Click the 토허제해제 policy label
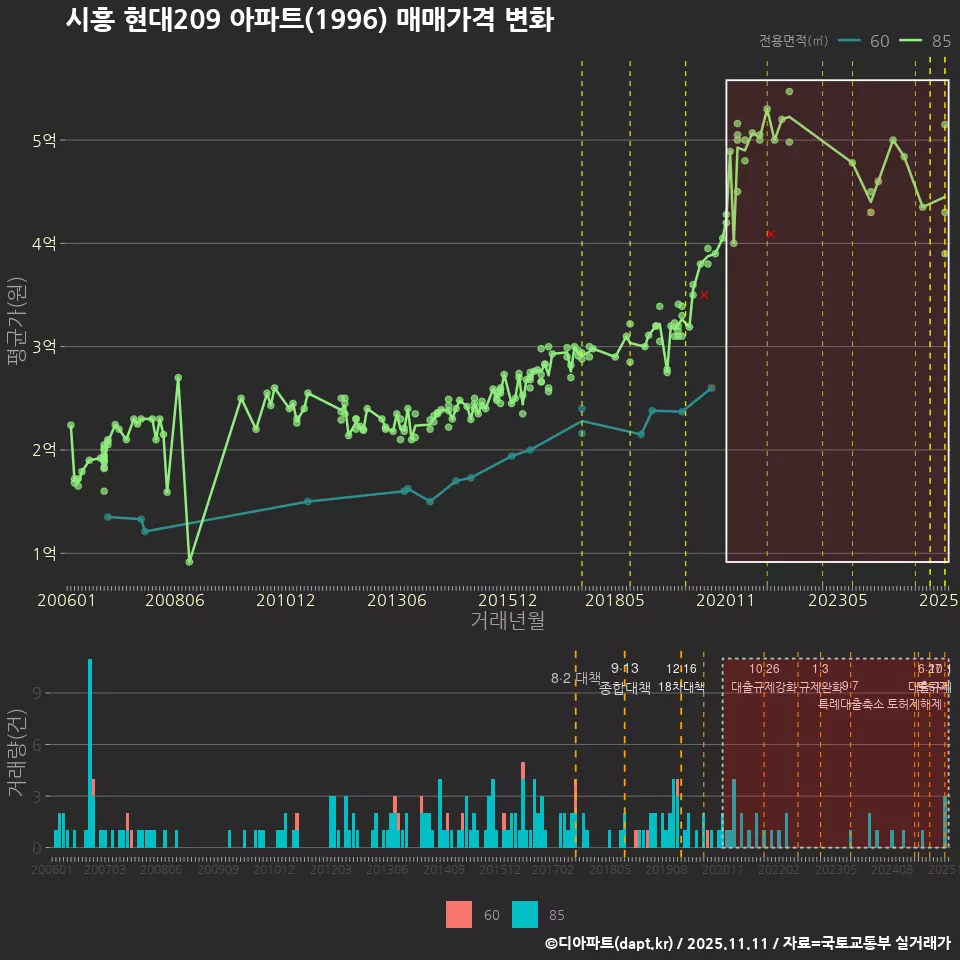This screenshot has height=960, width=960. point(915,703)
